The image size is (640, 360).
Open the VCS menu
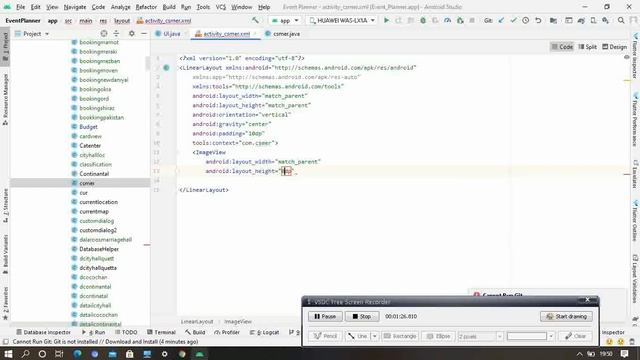(x=220, y=7)
